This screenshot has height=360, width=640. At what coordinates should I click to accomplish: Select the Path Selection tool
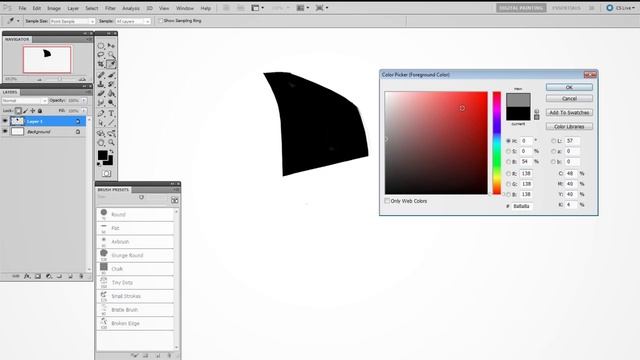(x=101, y=122)
